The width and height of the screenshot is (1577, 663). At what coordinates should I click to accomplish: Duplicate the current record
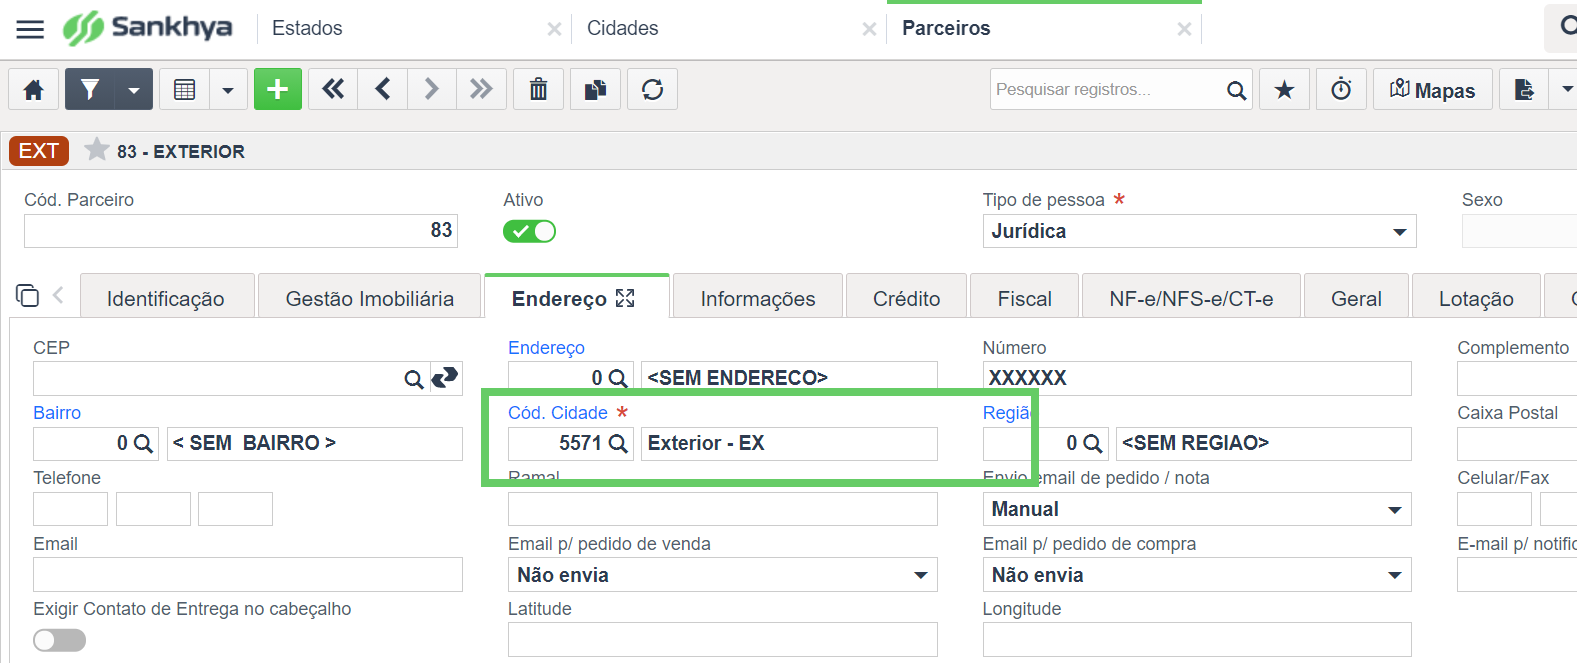click(x=595, y=90)
